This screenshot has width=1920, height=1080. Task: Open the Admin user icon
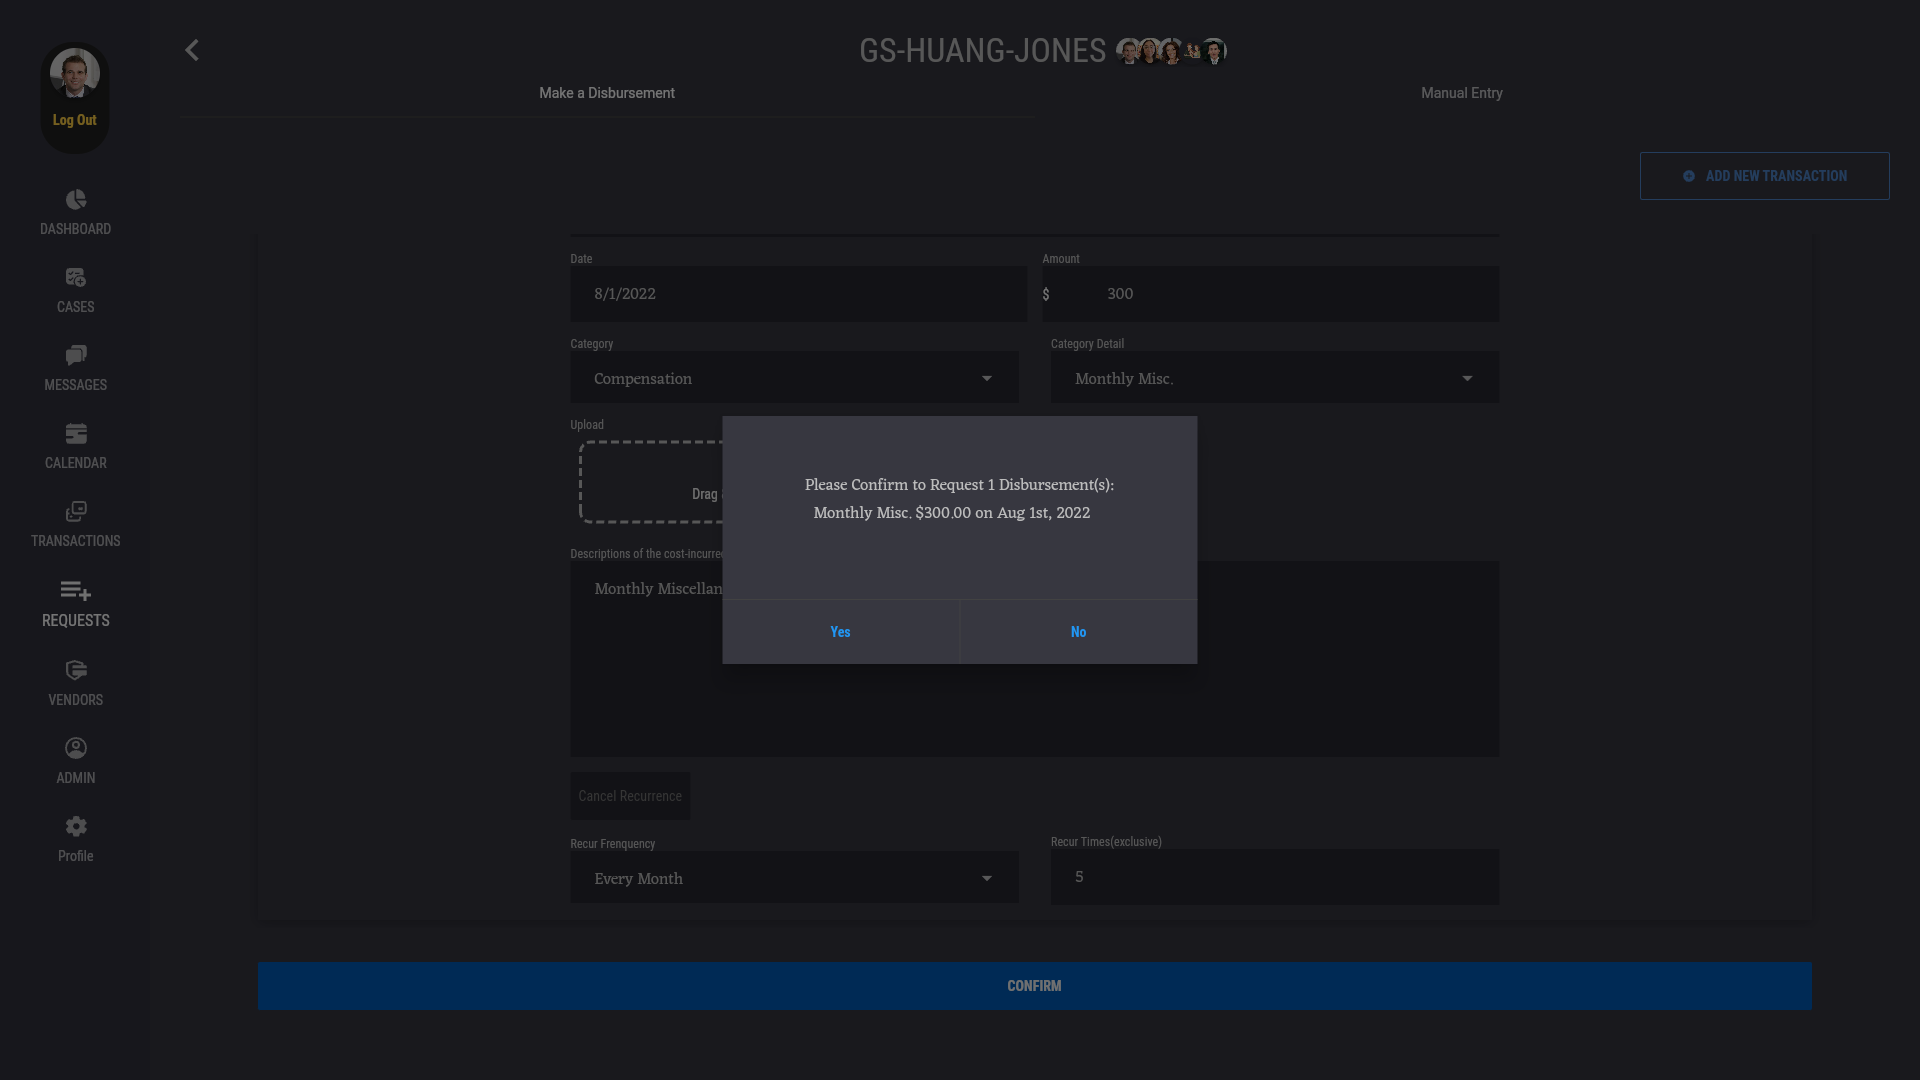(x=76, y=748)
